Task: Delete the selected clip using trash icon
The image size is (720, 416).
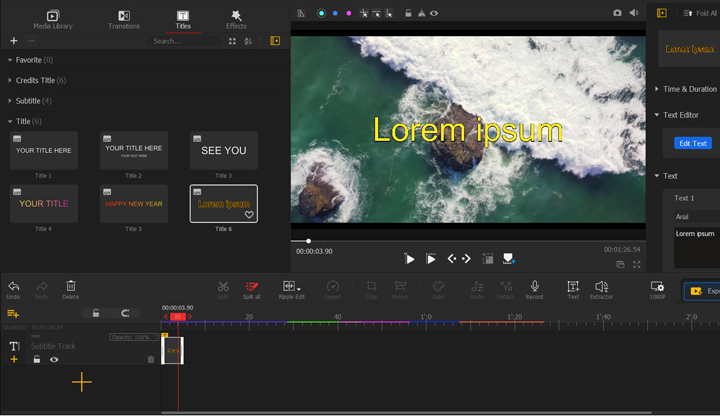Action: pyautogui.click(x=70, y=287)
